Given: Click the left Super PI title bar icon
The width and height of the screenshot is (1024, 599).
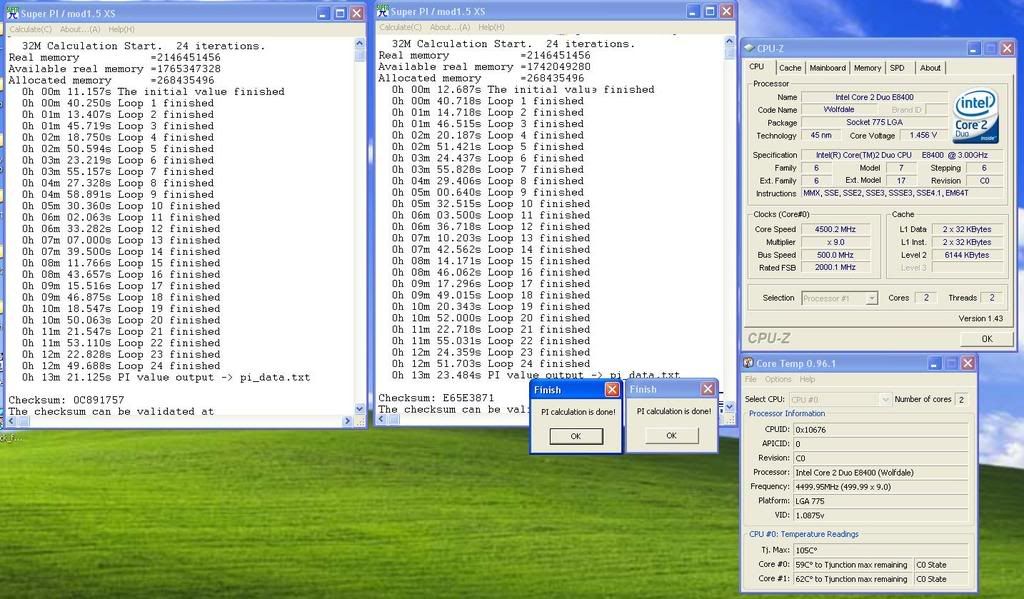Looking at the screenshot, I should pyautogui.click(x=12, y=13).
